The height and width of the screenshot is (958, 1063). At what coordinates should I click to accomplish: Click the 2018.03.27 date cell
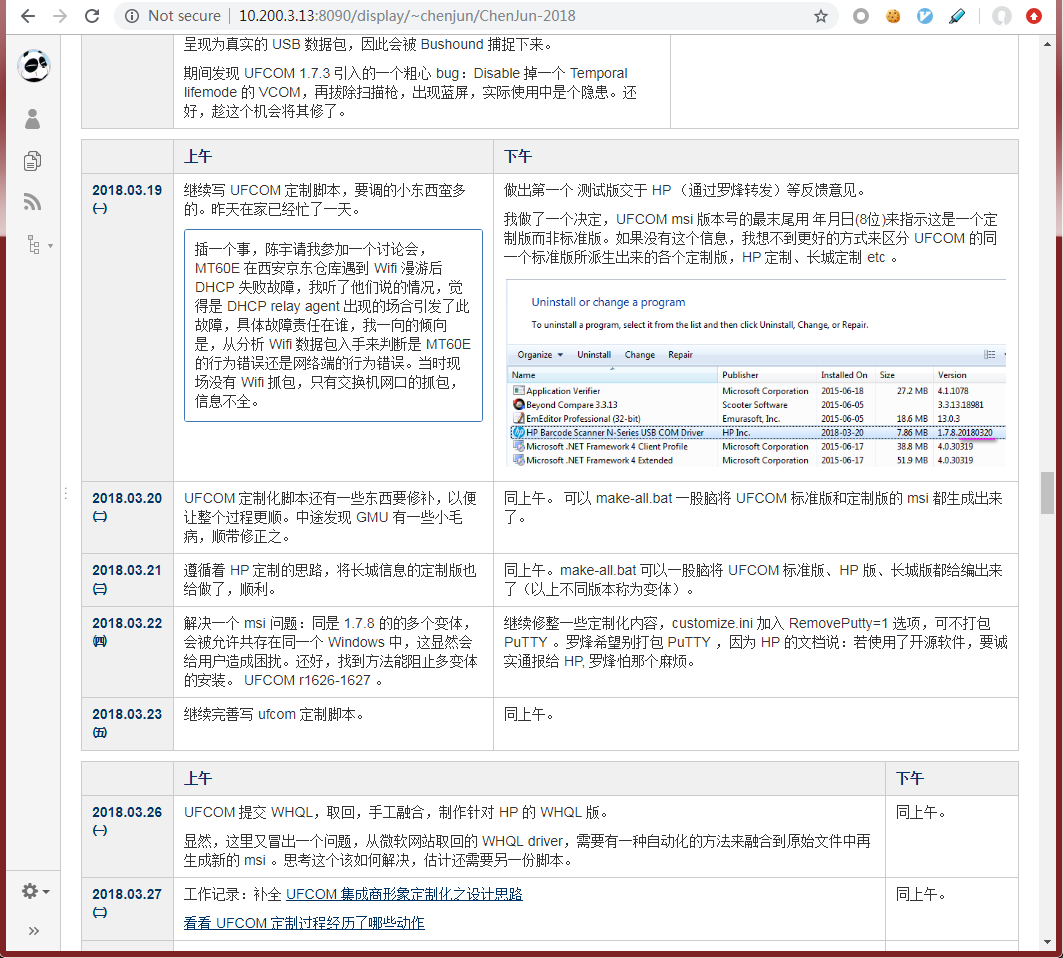127,909
